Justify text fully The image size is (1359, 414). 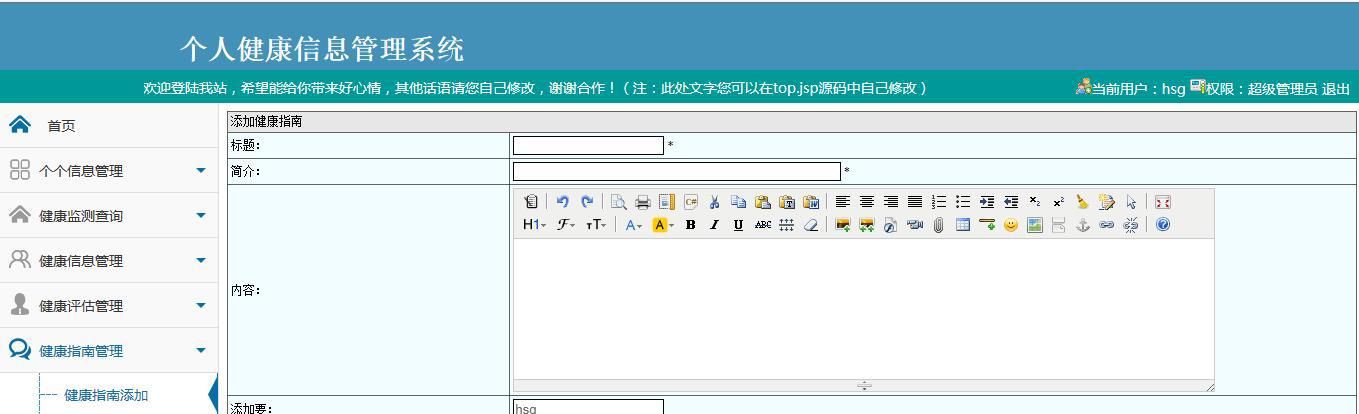[x=915, y=201]
